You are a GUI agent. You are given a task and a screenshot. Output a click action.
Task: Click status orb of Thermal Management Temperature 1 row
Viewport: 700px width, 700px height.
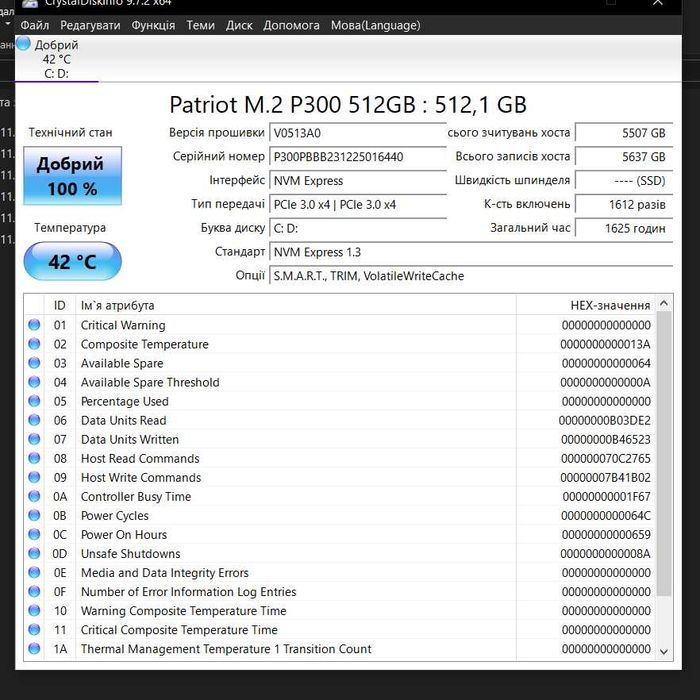click(34, 648)
